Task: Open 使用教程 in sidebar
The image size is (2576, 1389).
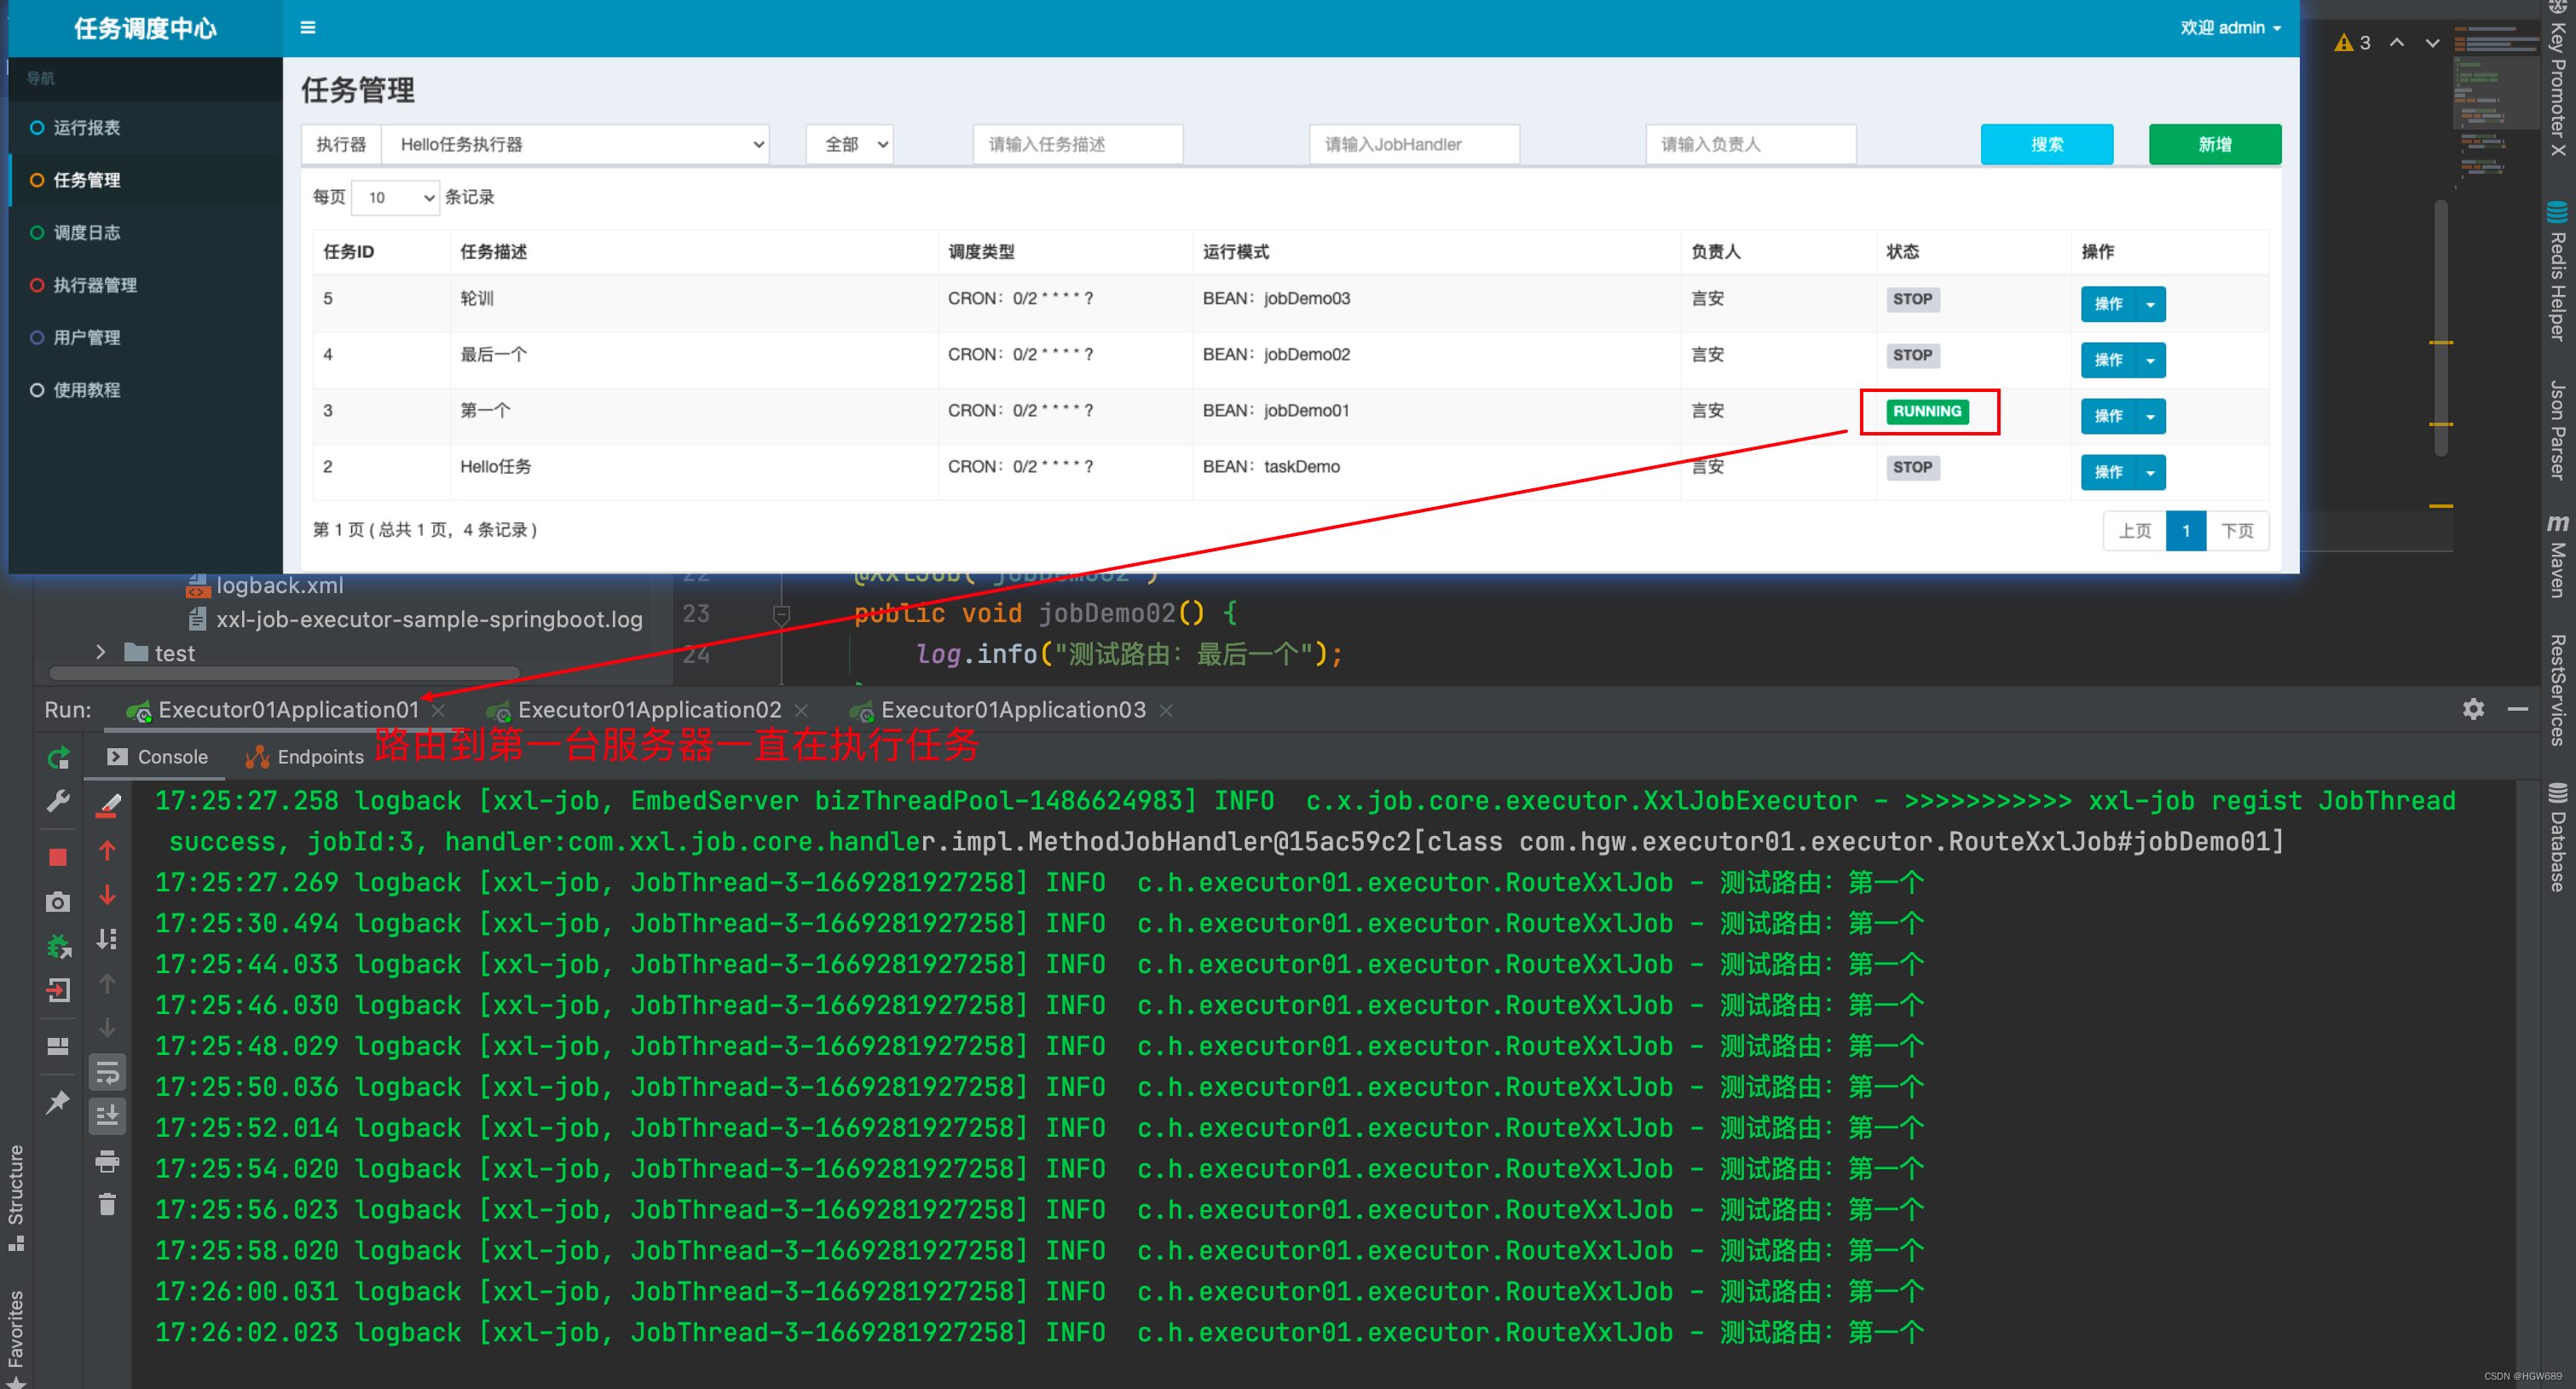Action: [x=87, y=390]
